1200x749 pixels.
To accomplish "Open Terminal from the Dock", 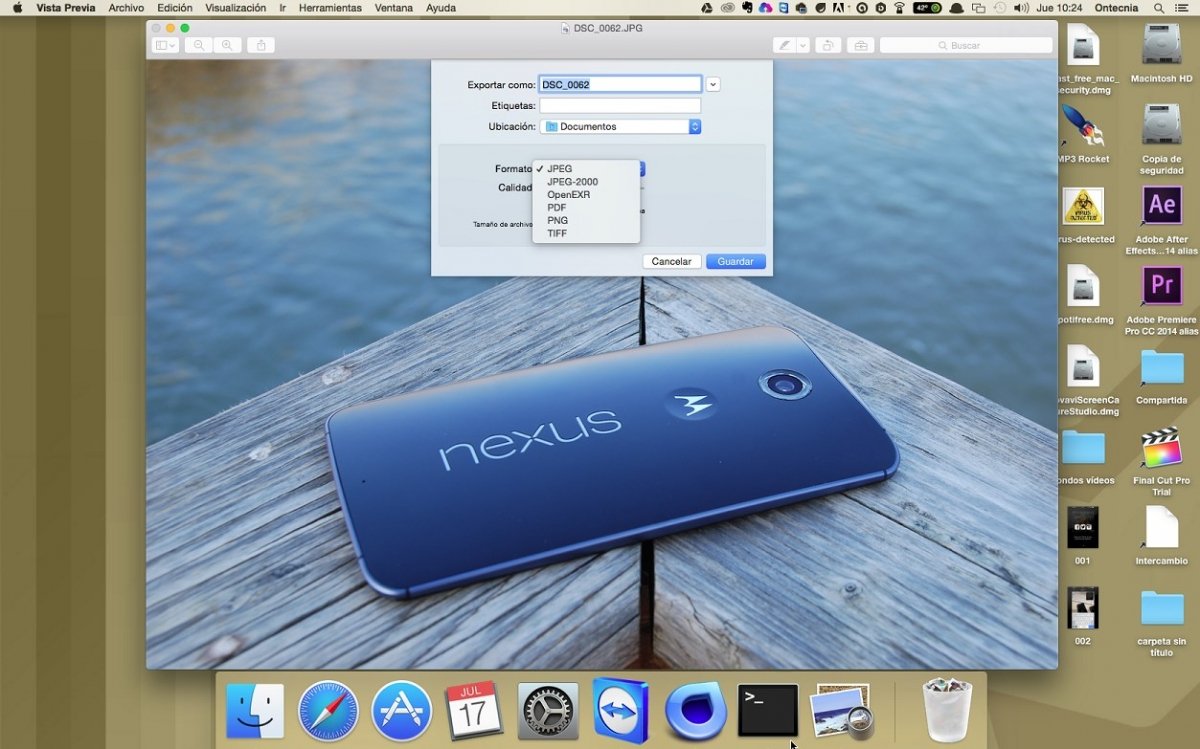I will pyautogui.click(x=768, y=711).
